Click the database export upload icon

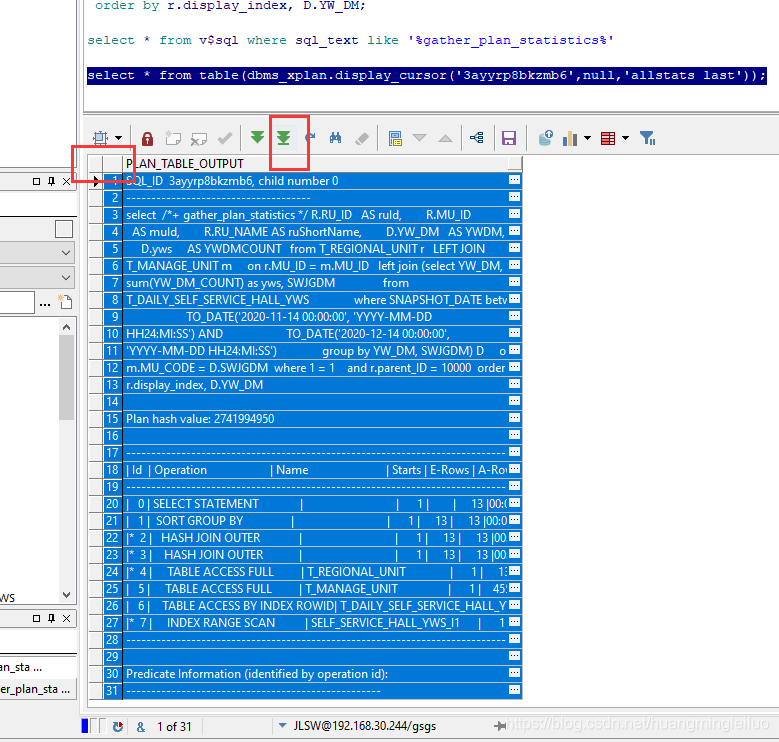[545, 138]
